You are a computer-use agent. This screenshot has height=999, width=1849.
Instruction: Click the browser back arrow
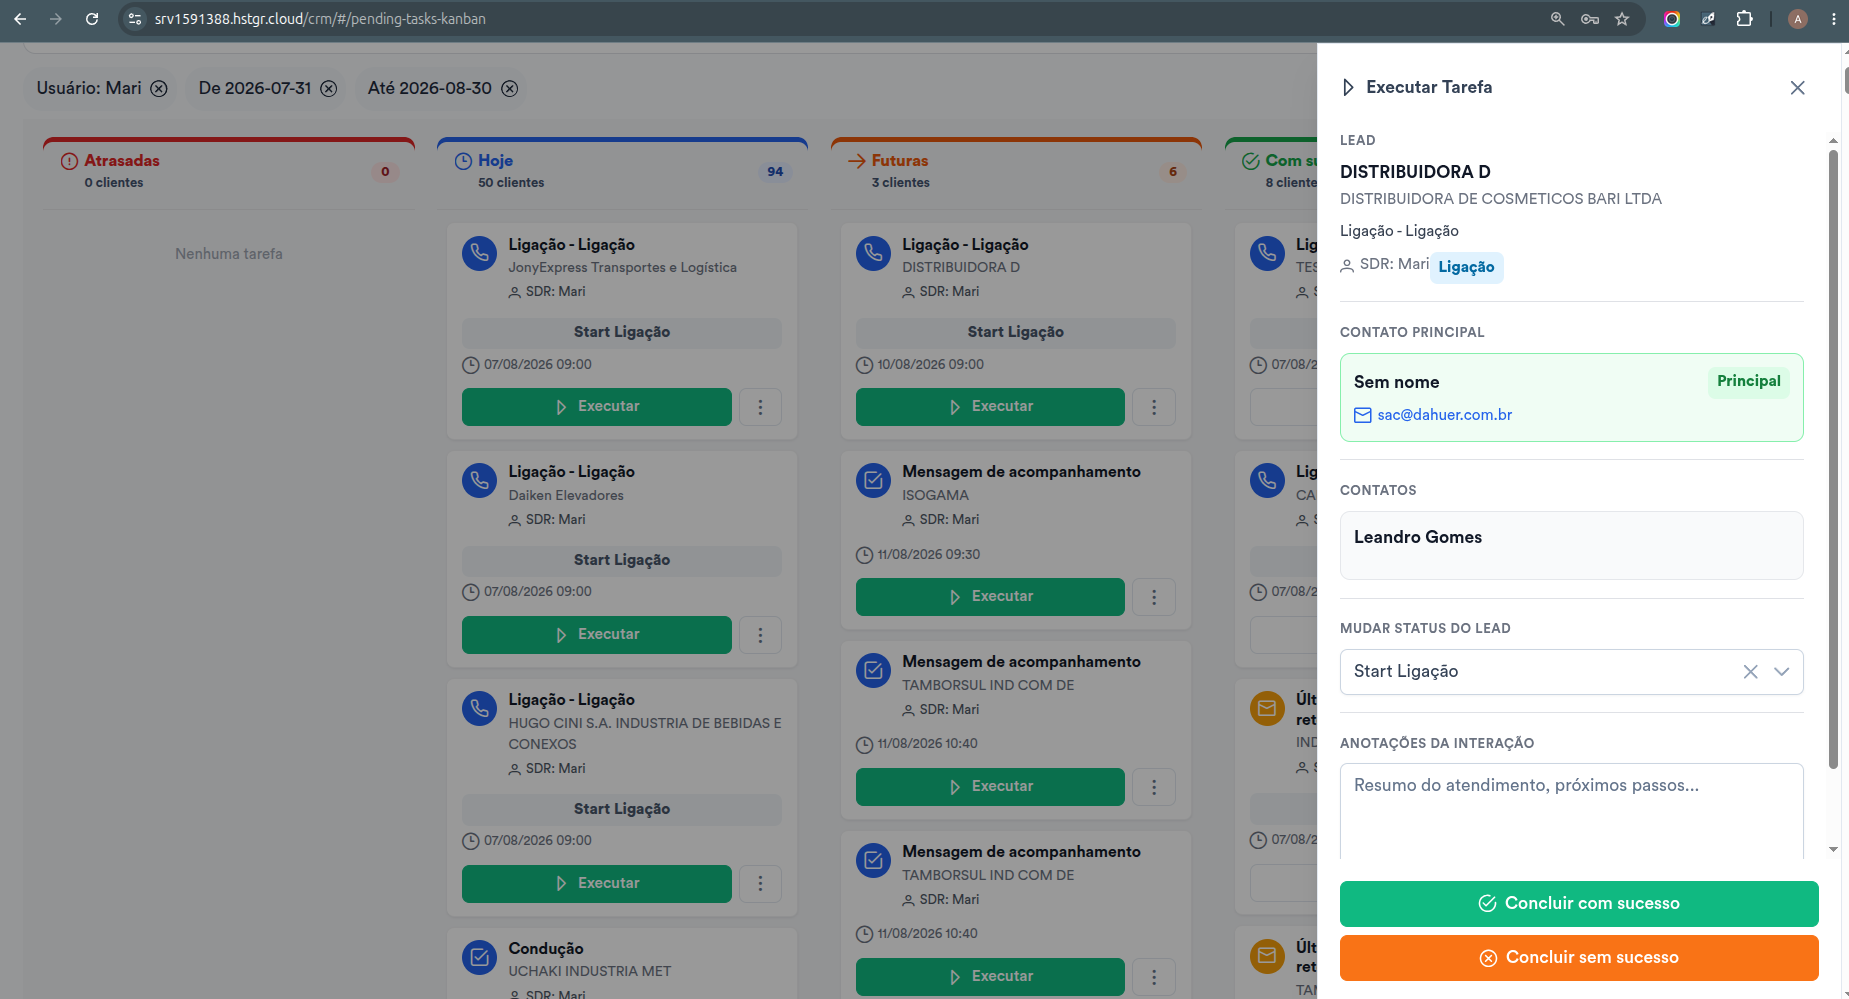(20, 19)
